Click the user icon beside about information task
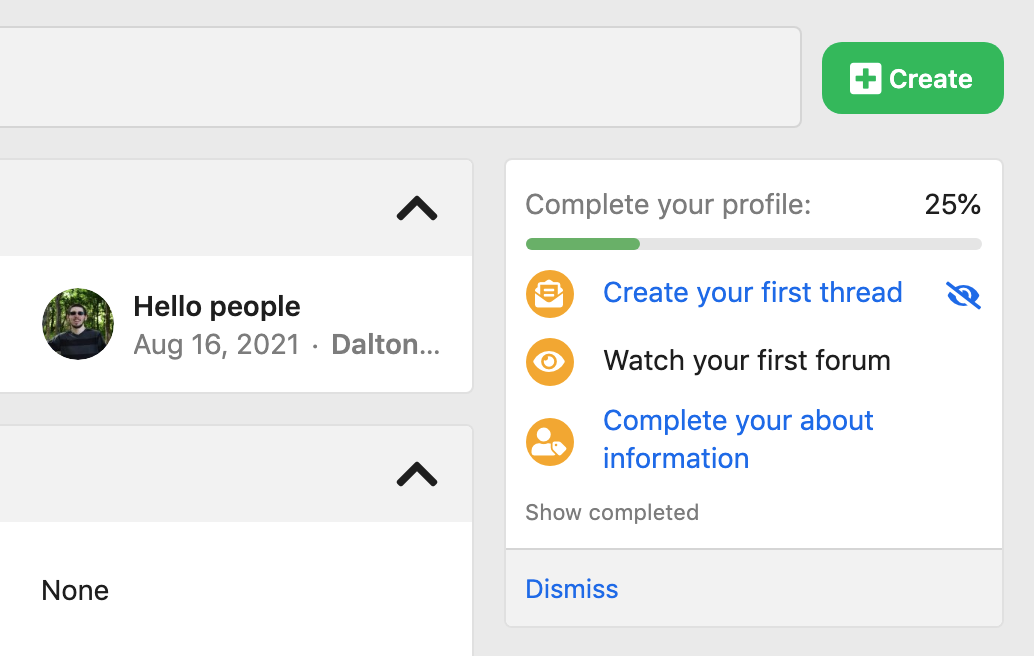This screenshot has width=1034, height=656. tap(549, 441)
